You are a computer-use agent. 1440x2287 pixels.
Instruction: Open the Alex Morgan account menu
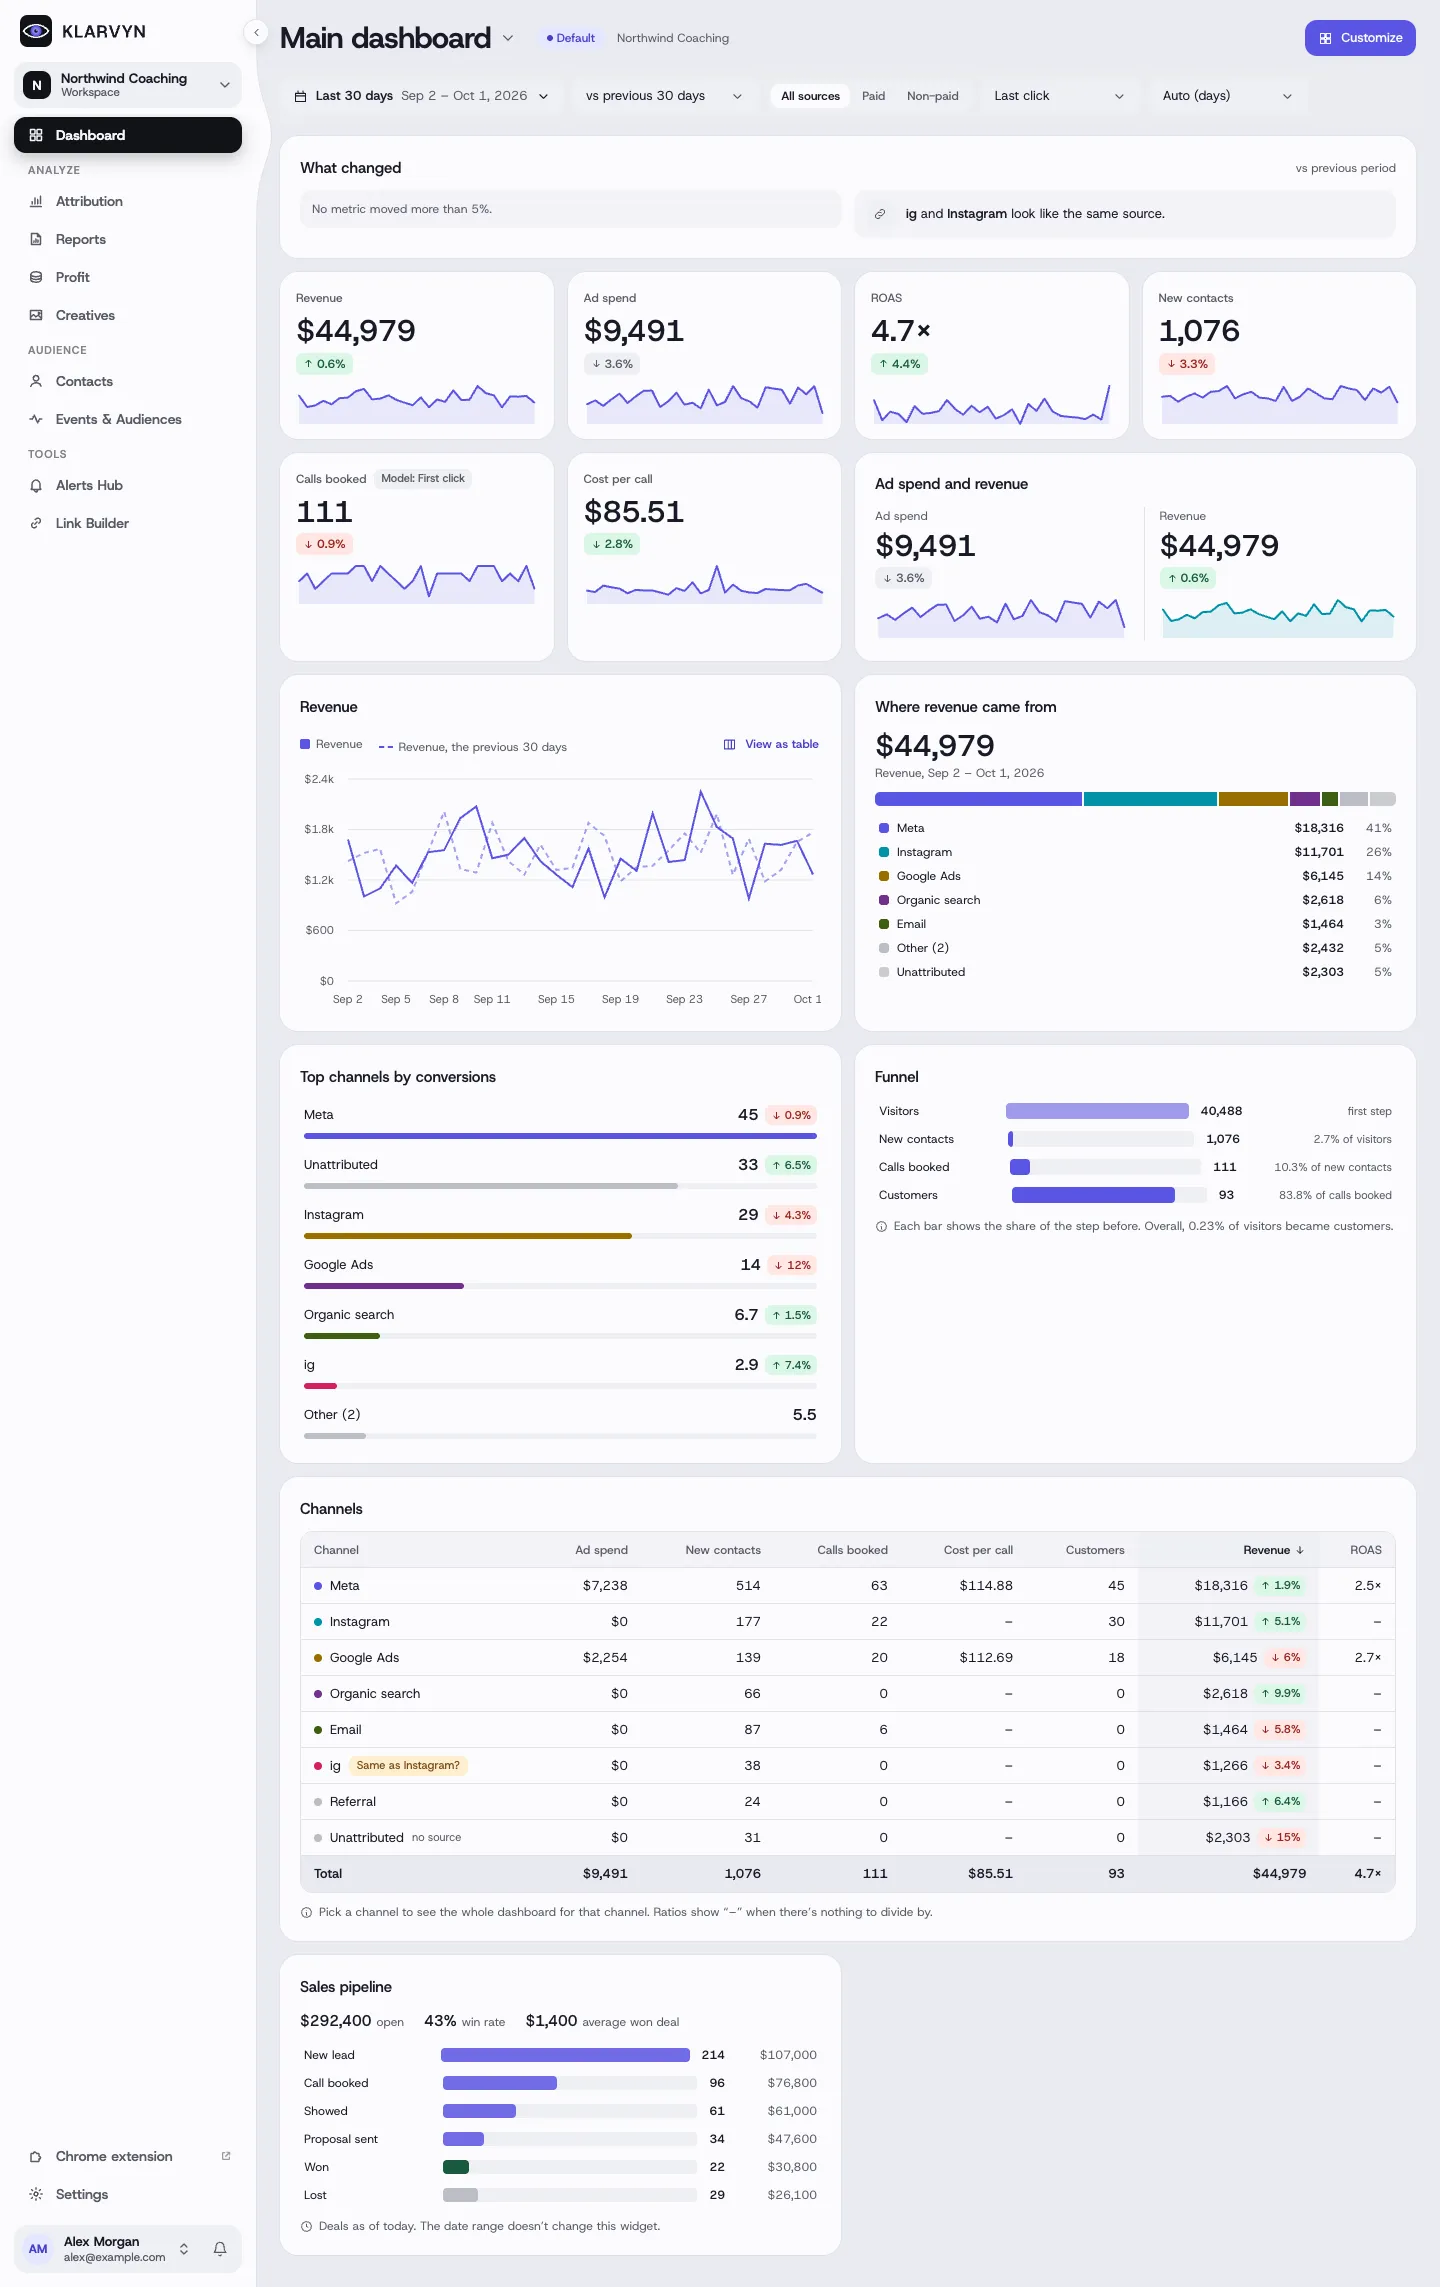click(x=107, y=2249)
